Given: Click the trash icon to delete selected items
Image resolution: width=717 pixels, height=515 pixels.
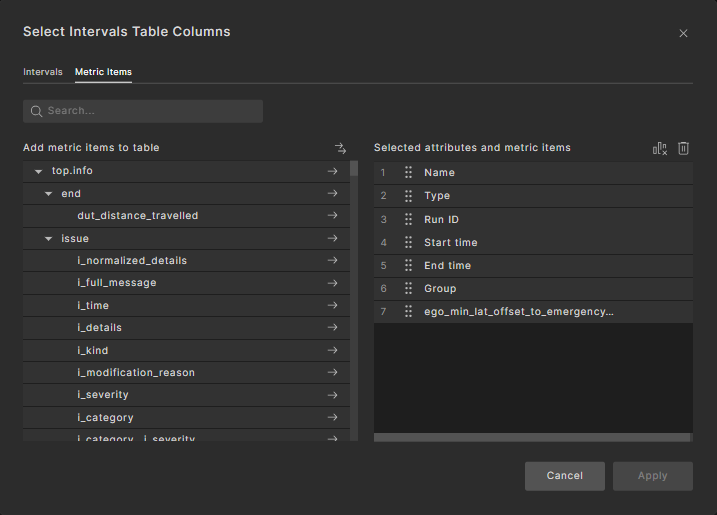Looking at the screenshot, I should [684, 148].
